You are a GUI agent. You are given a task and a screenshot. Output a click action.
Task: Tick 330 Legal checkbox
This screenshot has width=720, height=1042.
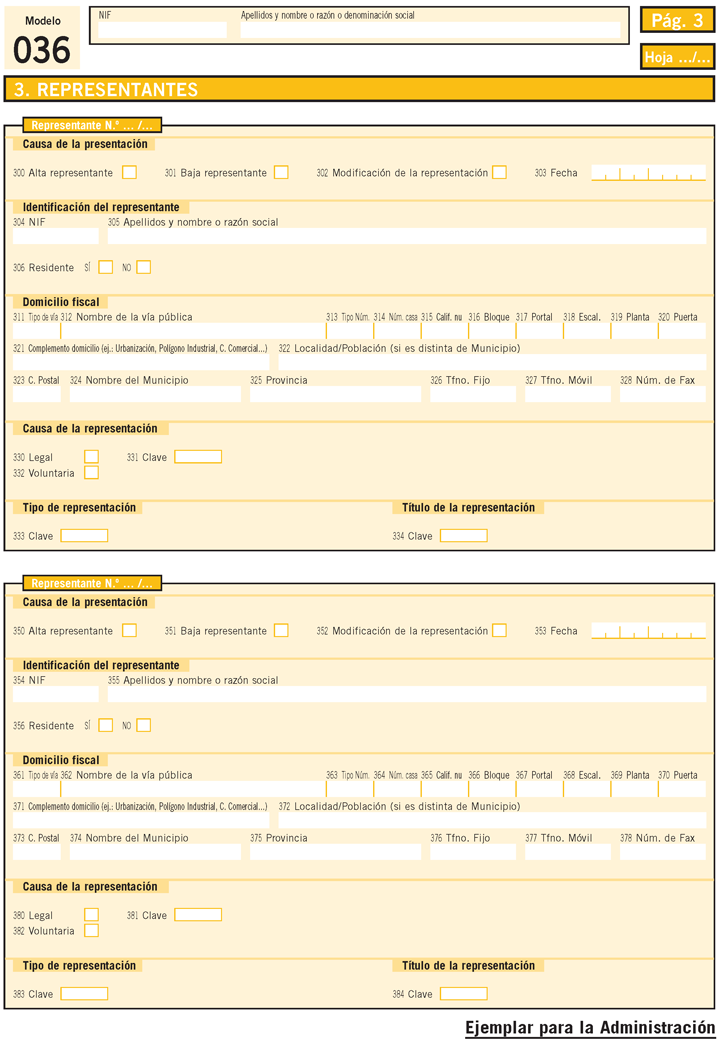[x=92, y=457]
